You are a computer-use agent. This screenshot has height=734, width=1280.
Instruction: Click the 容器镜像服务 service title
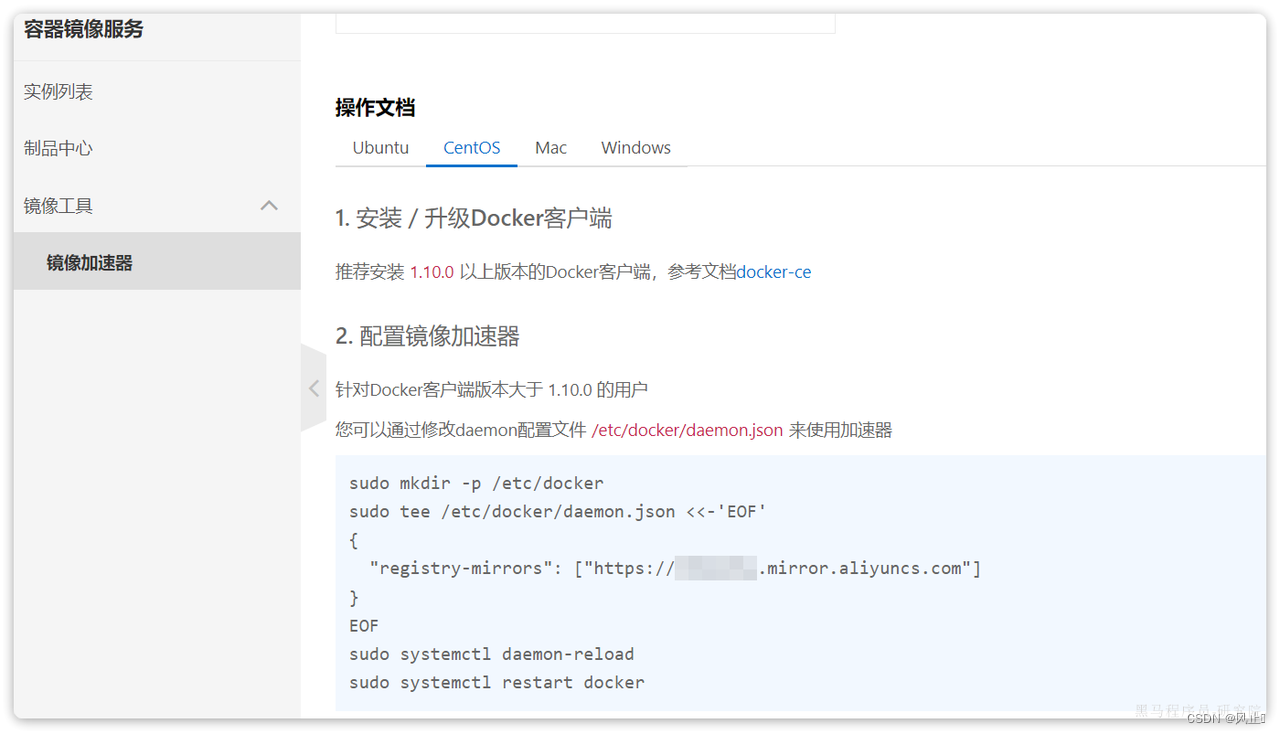pyautogui.click(x=84, y=30)
